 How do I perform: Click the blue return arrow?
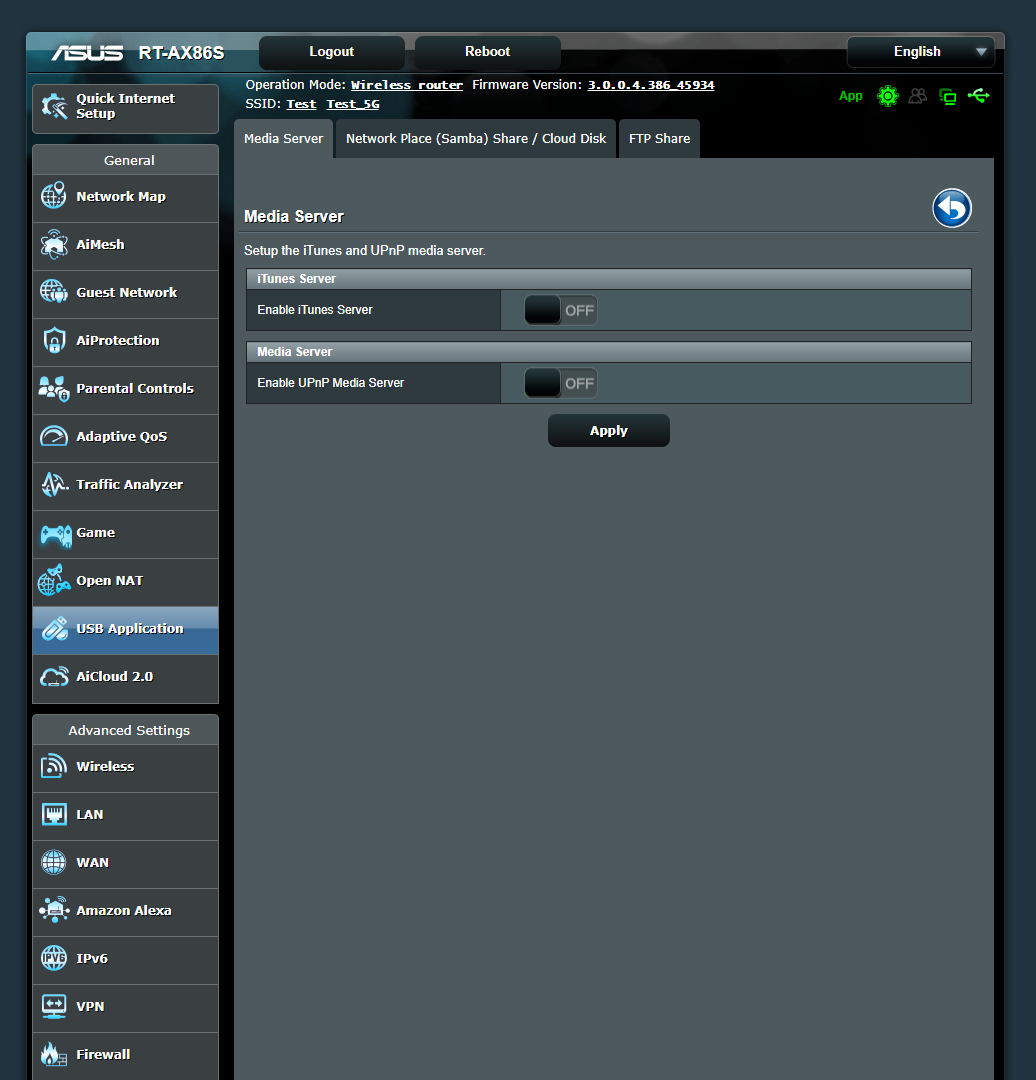point(952,208)
